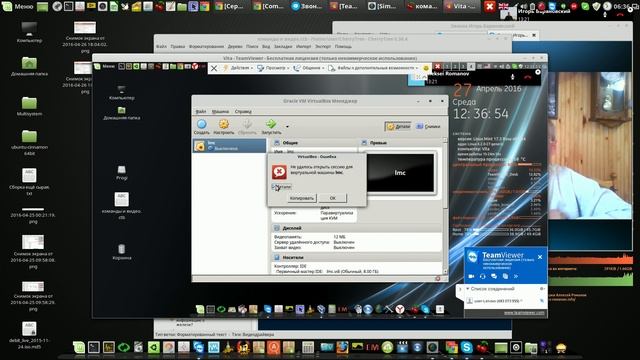
Task: Open the Справка menu in VirtualBox
Action: (x=243, y=111)
